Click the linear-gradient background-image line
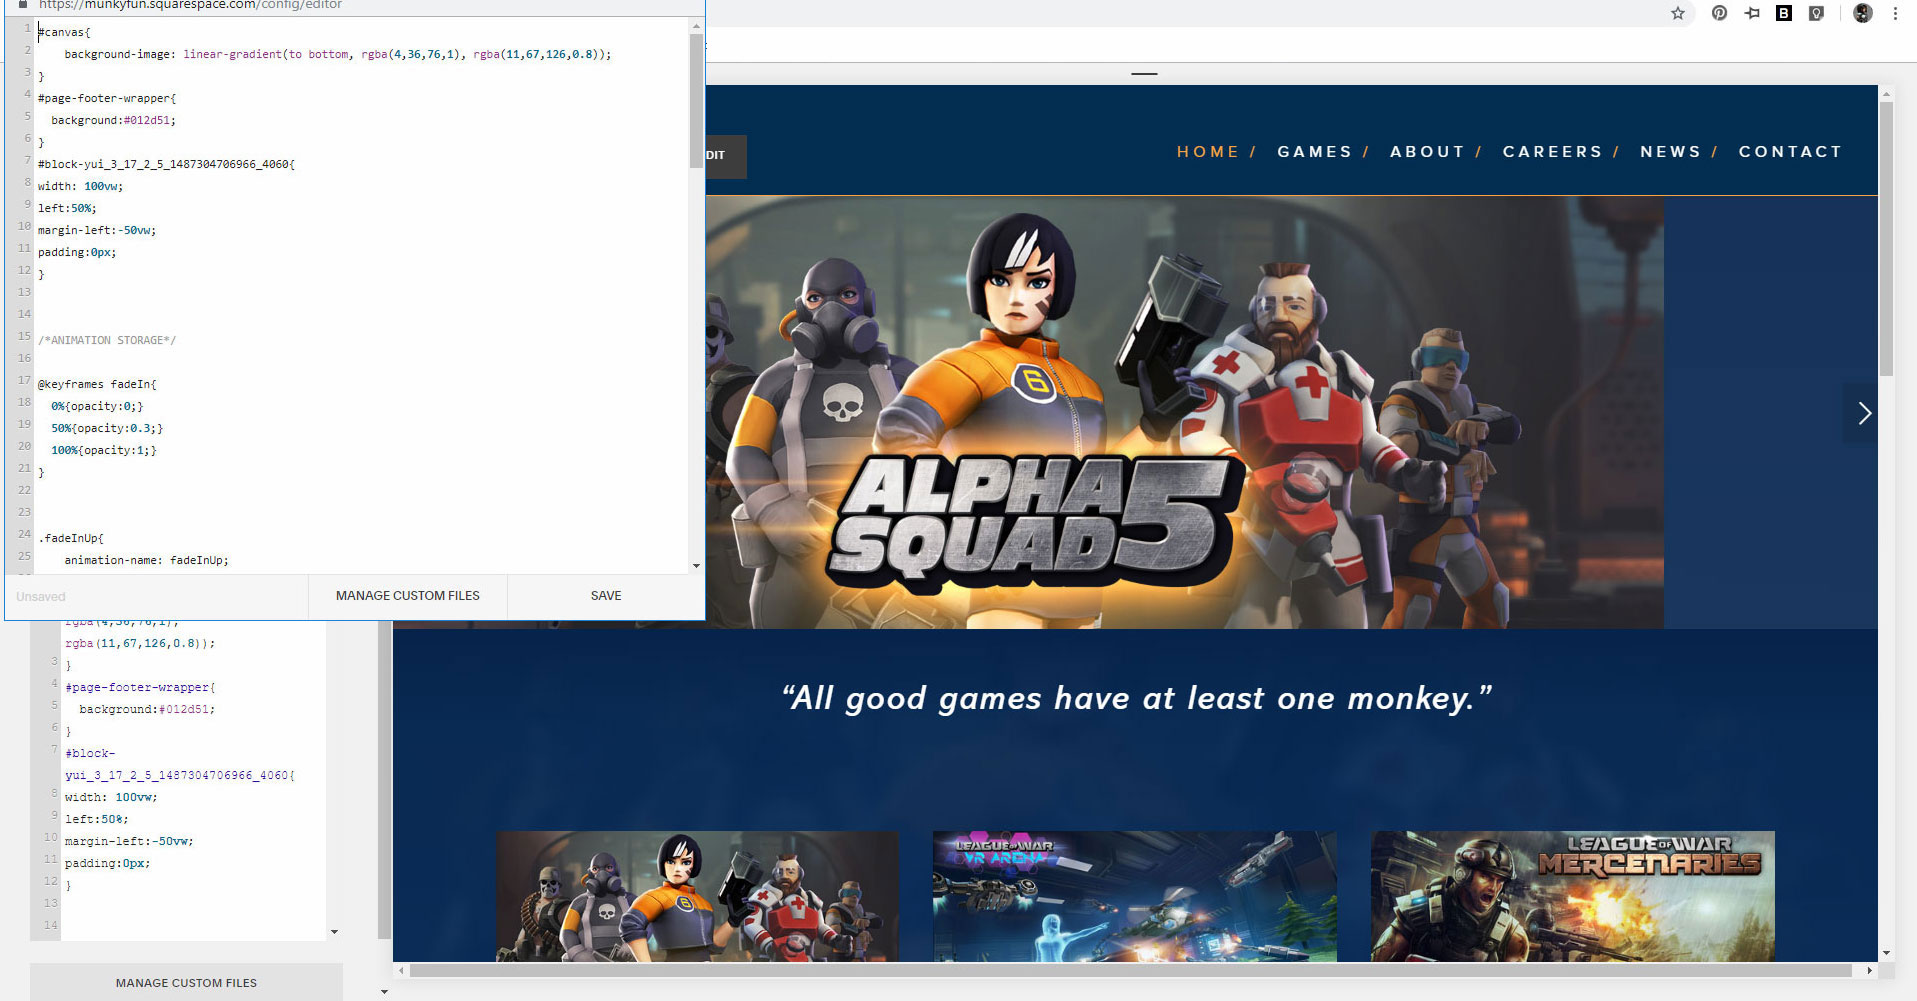Image resolution: width=1917 pixels, height=1001 pixels. click(338, 54)
